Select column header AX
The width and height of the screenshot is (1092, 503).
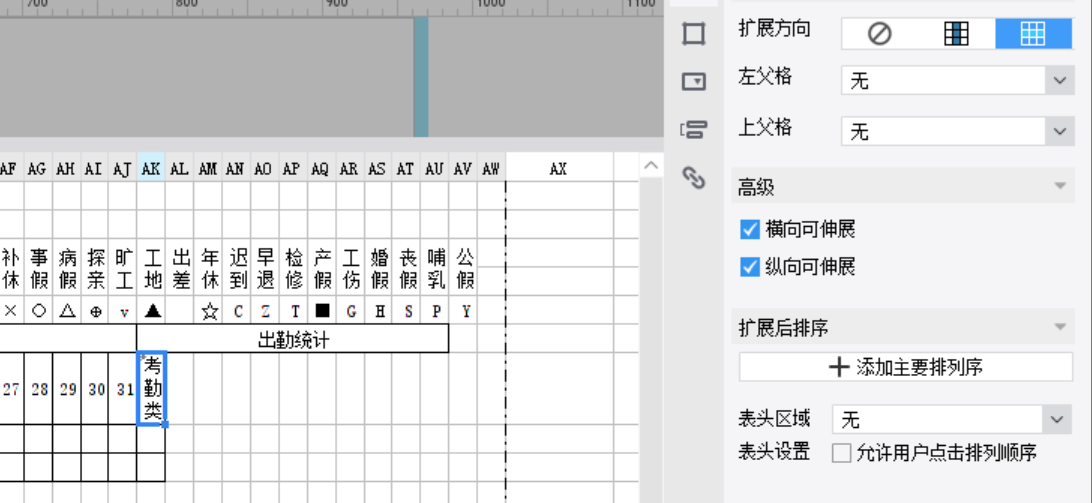(559, 169)
